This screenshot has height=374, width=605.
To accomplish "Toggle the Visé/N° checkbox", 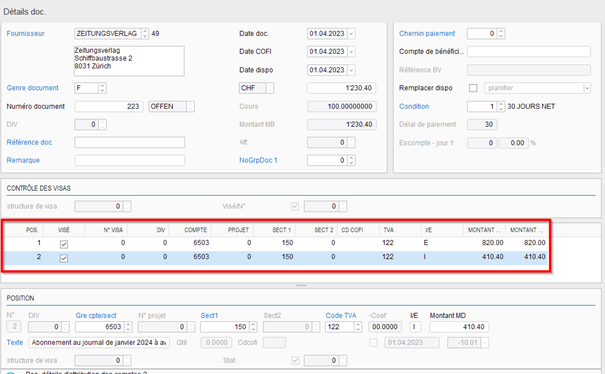I will coord(295,206).
